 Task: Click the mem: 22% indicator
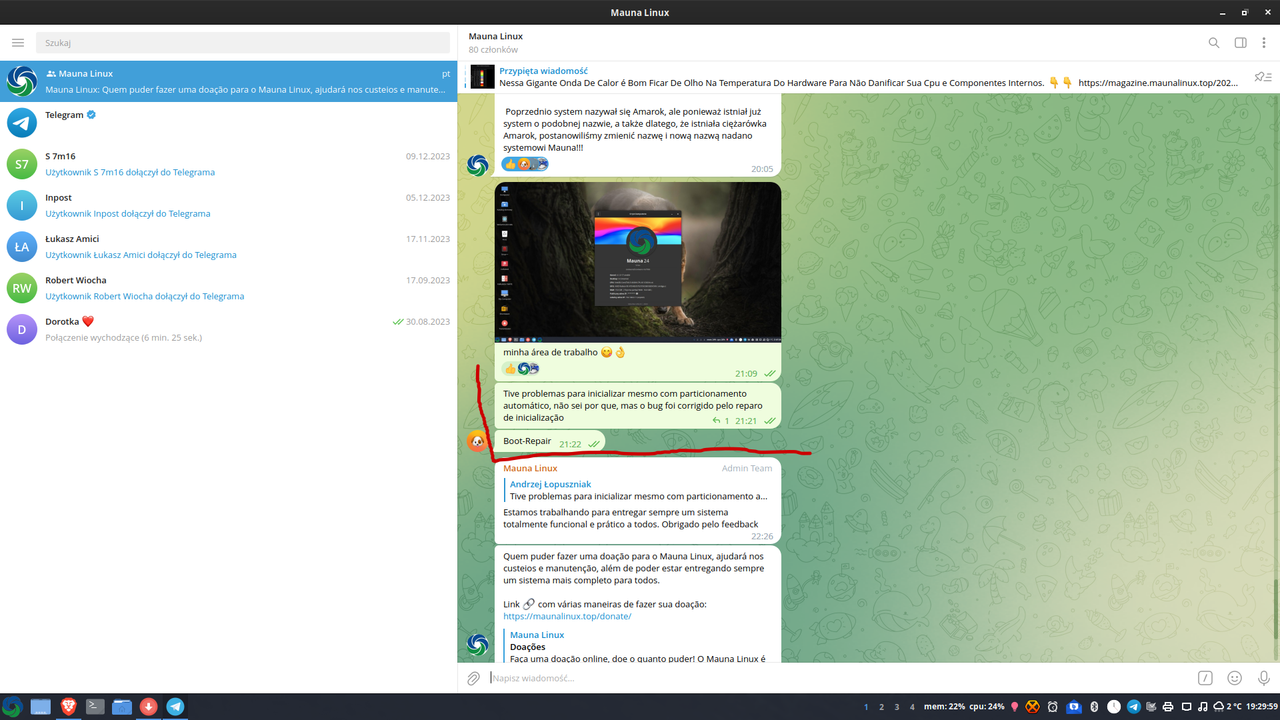point(945,707)
